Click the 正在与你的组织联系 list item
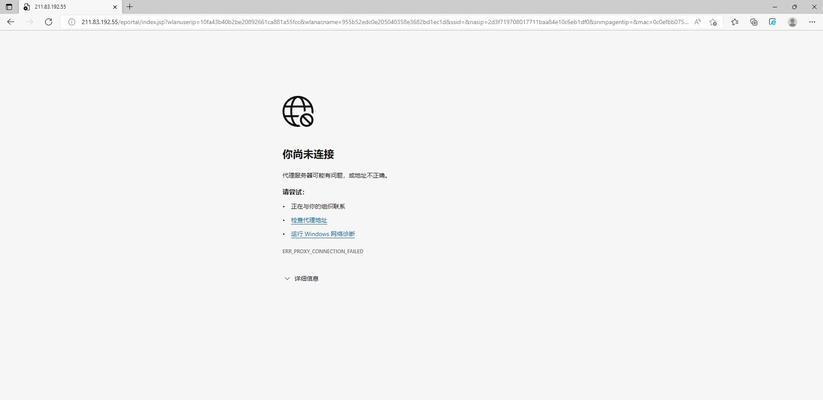This screenshot has height=400, width=823. tap(318, 207)
